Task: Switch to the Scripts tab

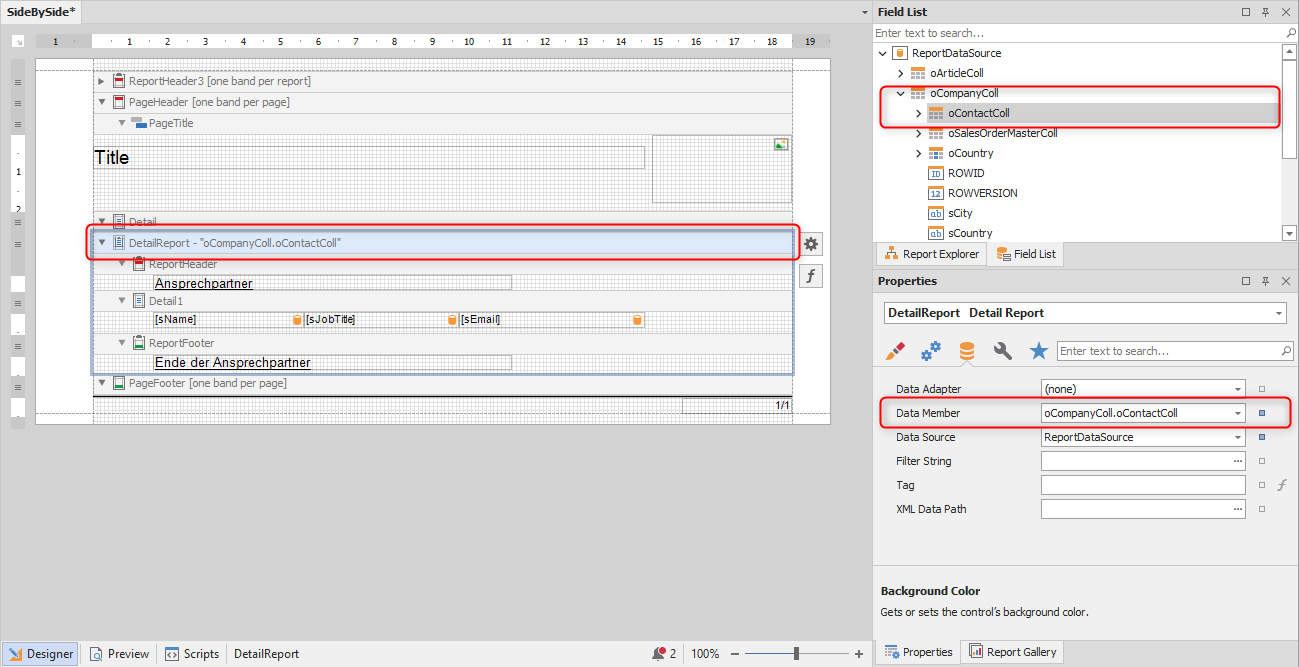Action: 192,654
